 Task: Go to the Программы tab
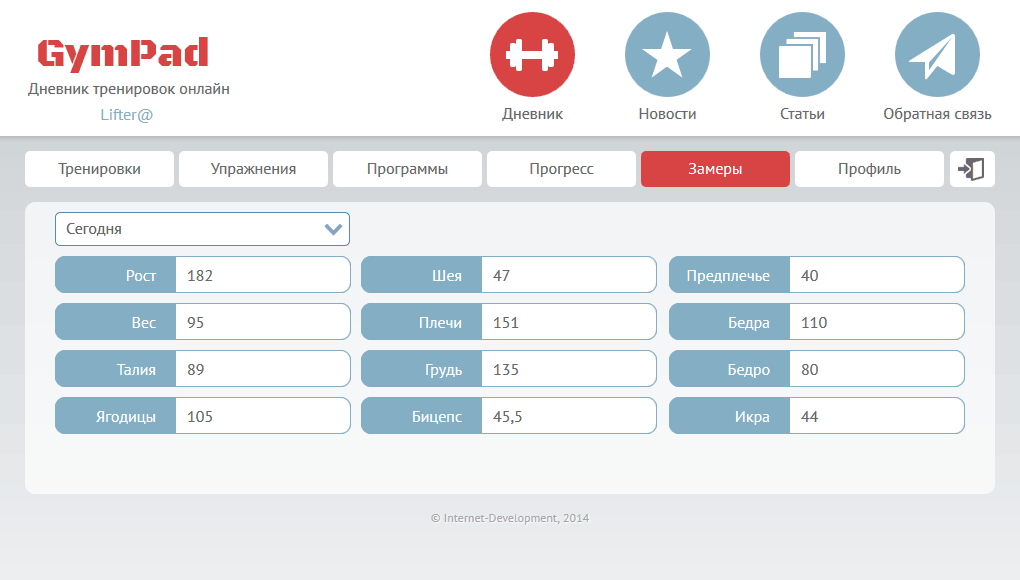coord(407,169)
